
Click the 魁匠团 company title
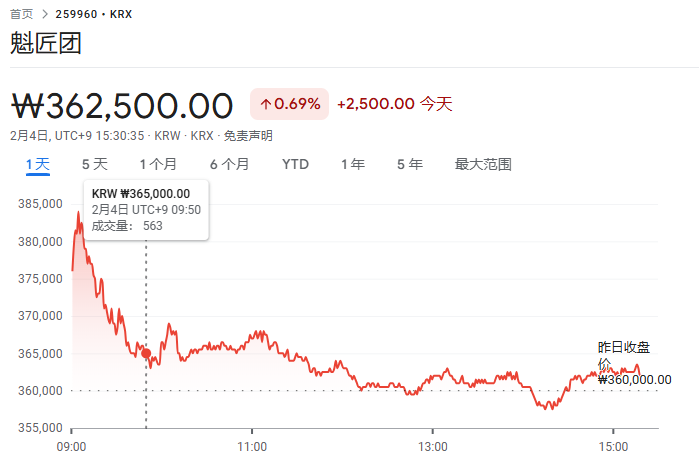[45, 43]
